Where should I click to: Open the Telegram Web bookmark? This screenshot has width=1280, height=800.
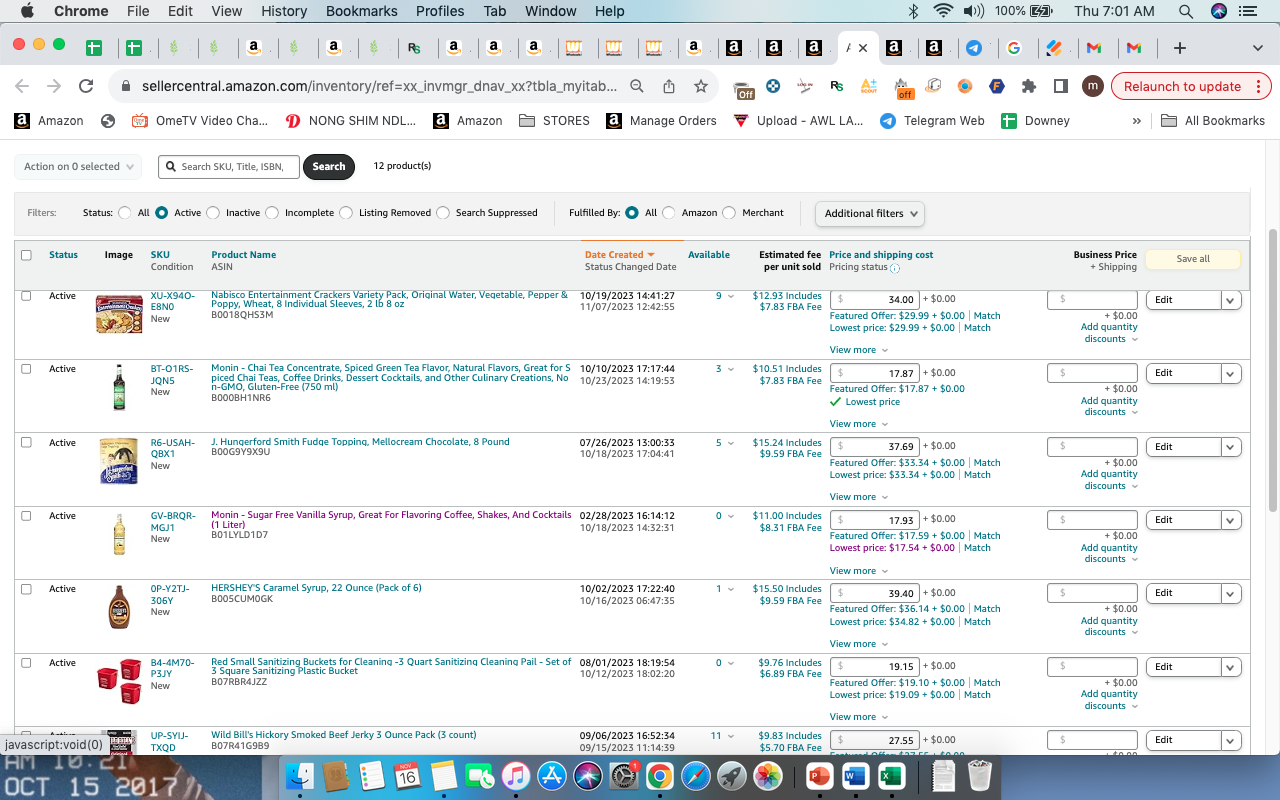coord(932,120)
